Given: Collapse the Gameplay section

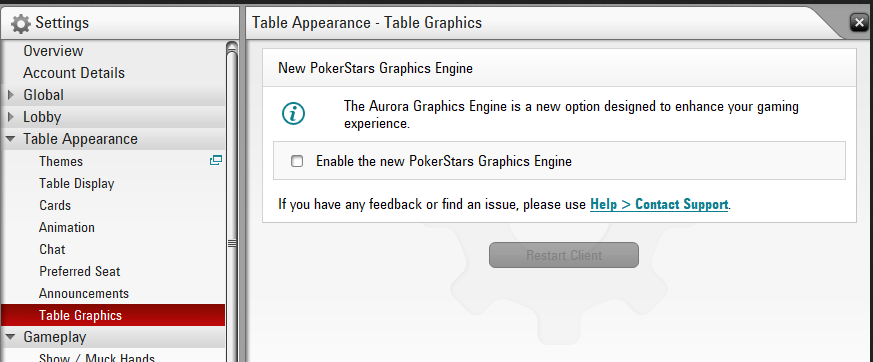Looking at the screenshot, I should coord(11,337).
